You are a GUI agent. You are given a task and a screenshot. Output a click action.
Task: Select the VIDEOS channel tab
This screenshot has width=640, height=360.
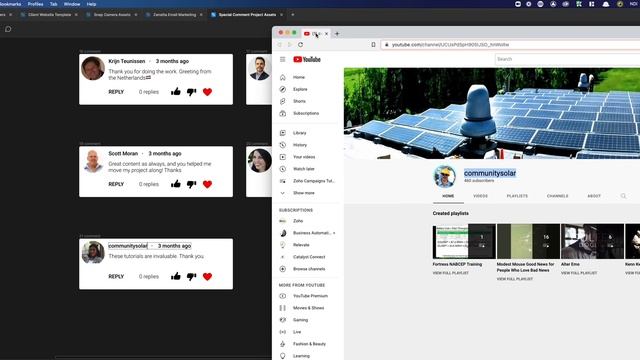pyautogui.click(x=480, y=196)
